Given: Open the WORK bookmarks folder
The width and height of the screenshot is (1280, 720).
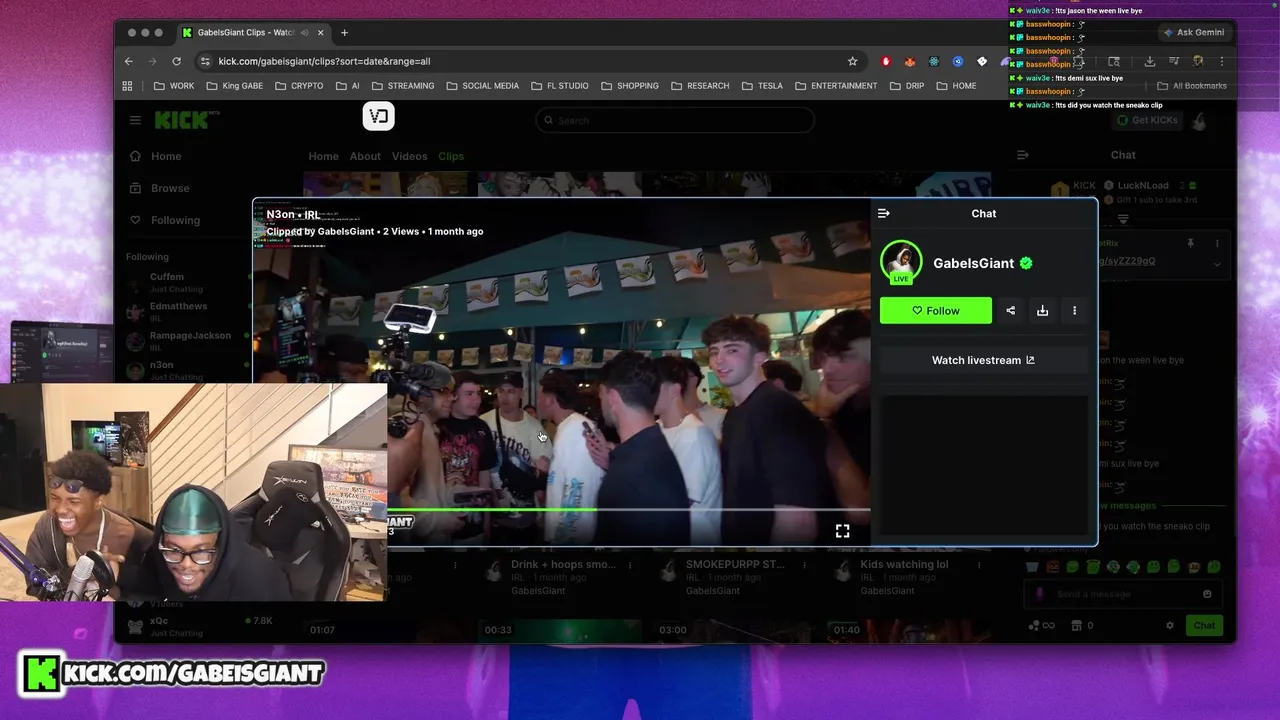Looking at the screenshot, I should 174,86.
